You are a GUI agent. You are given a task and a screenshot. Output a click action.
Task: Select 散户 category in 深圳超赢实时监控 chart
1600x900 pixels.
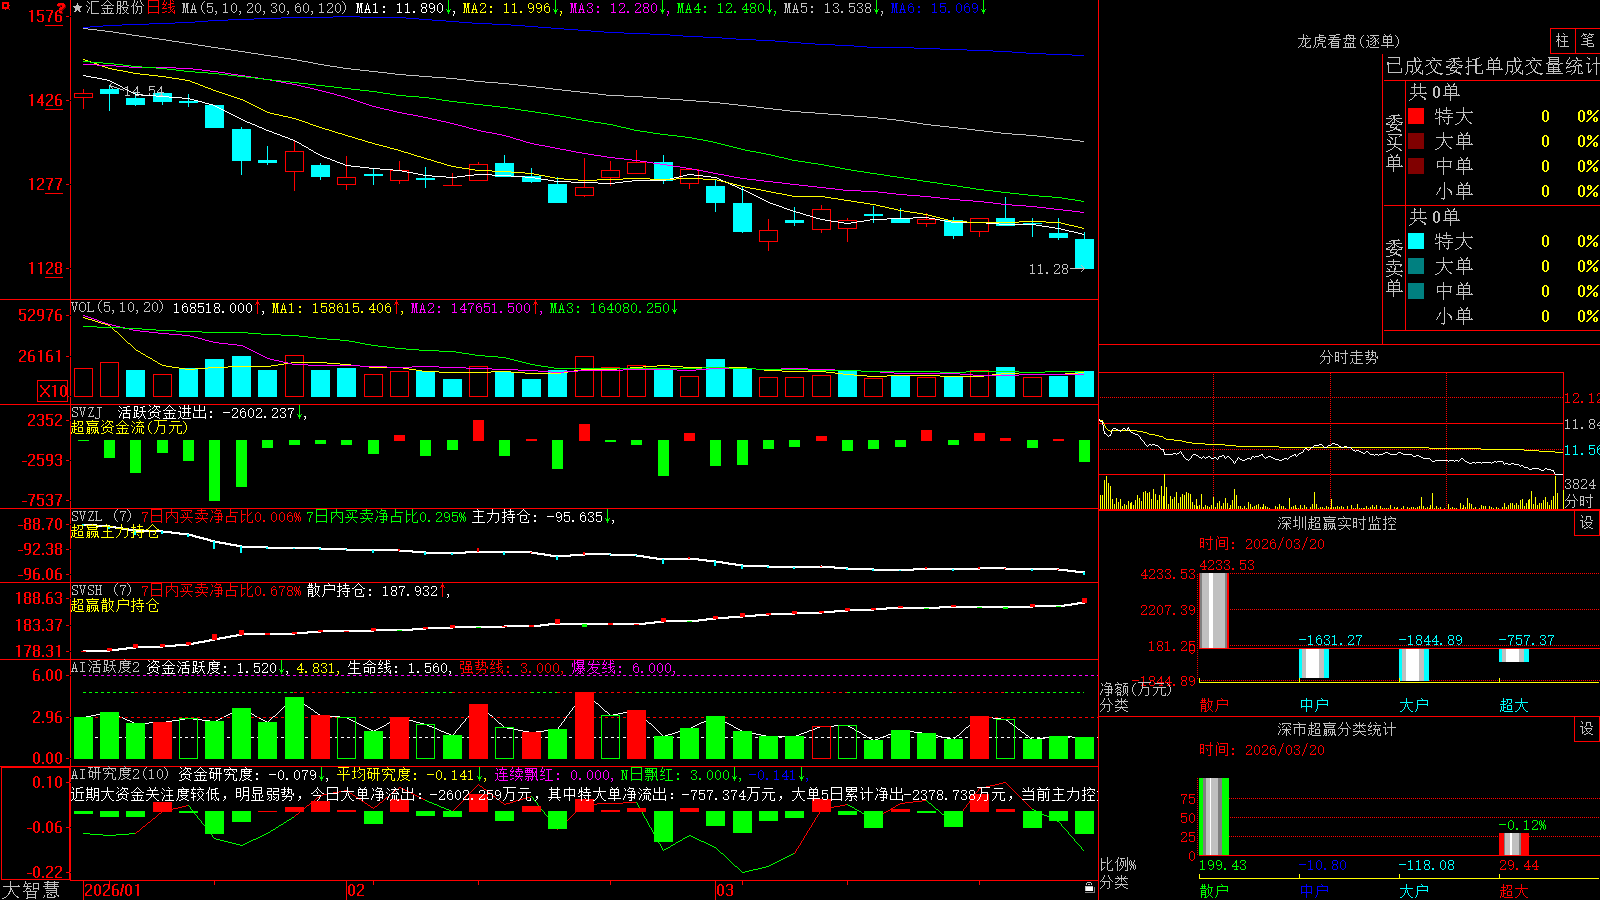1214,705
